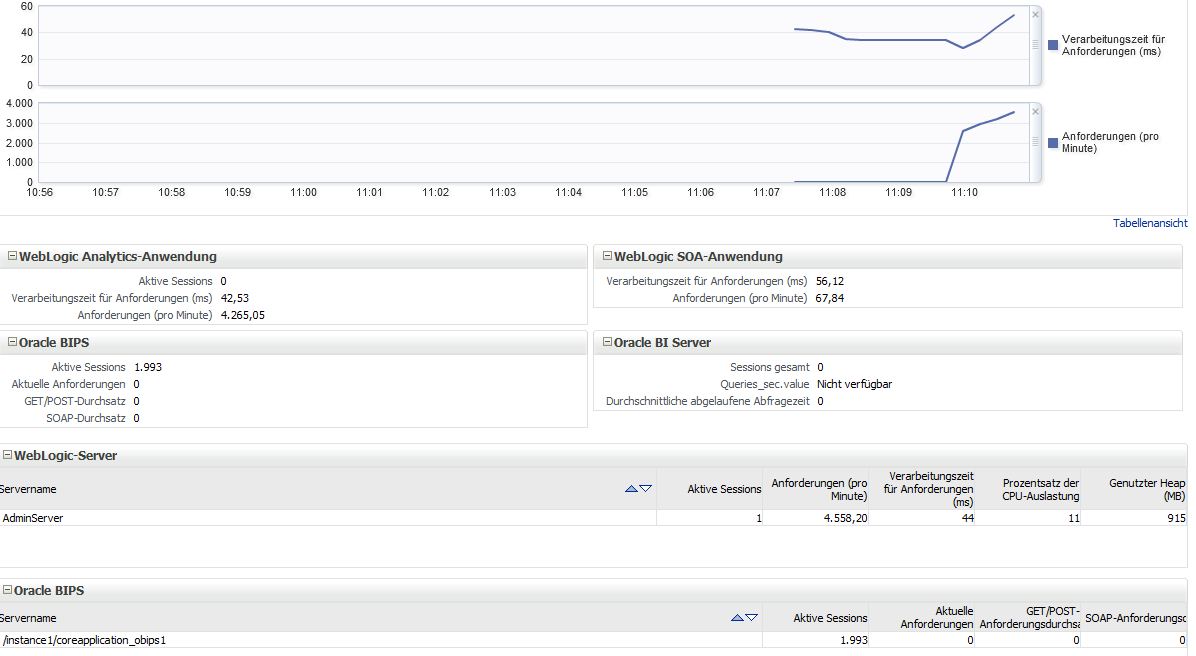
Task: Click the GET/POST-Anforderungsdurchsatz column header
Action: (1029, 618)
